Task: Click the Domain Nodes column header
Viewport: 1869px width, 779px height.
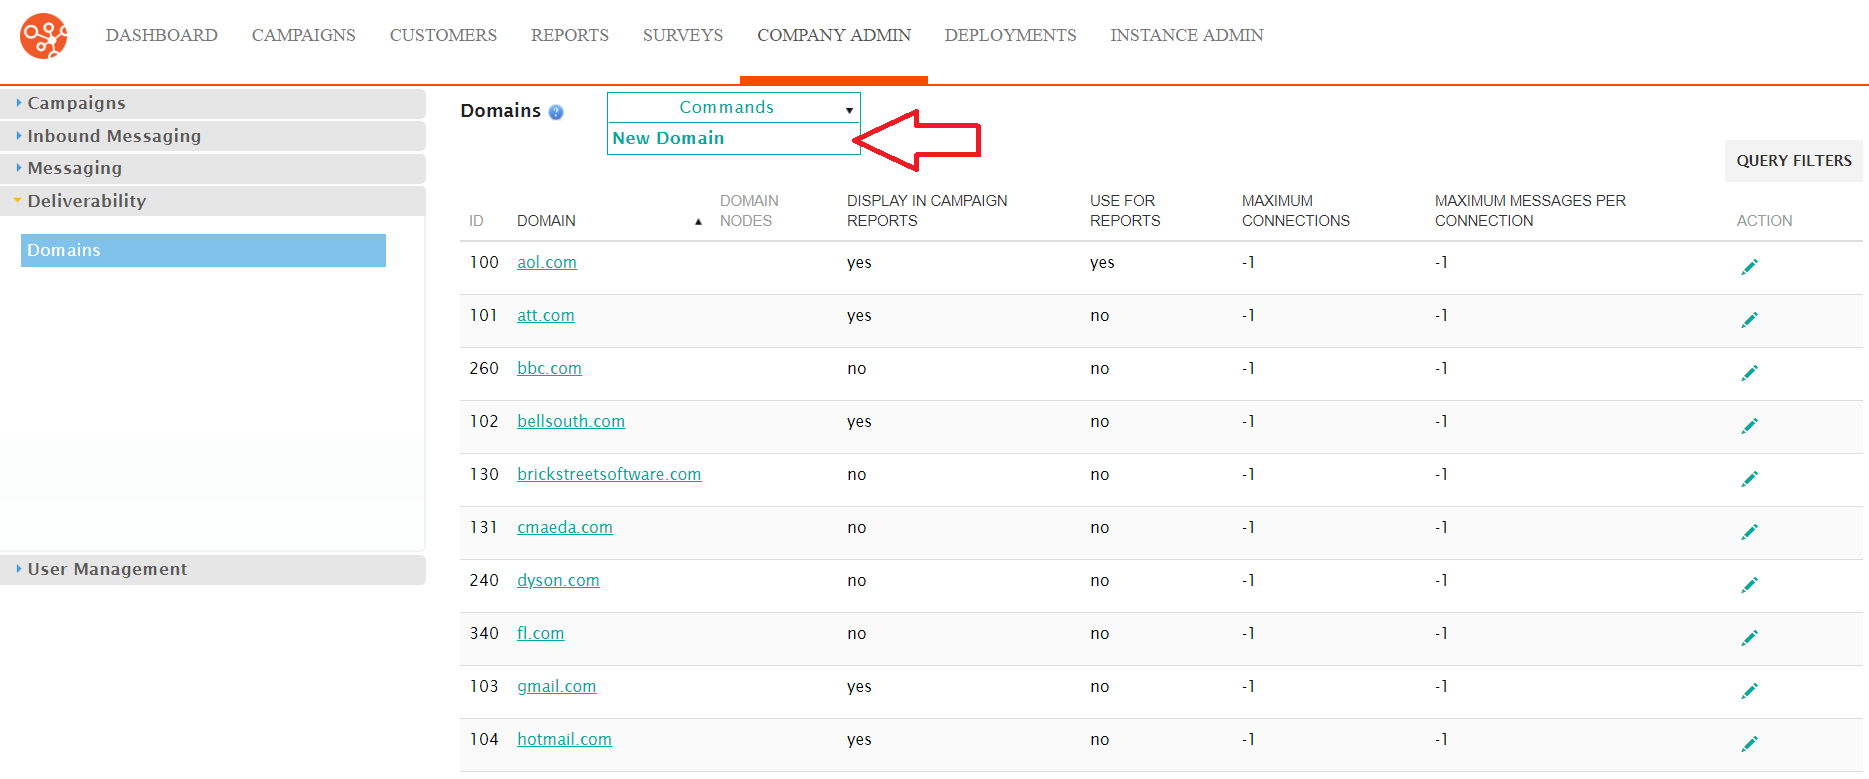Action: (x=749, y=211)
